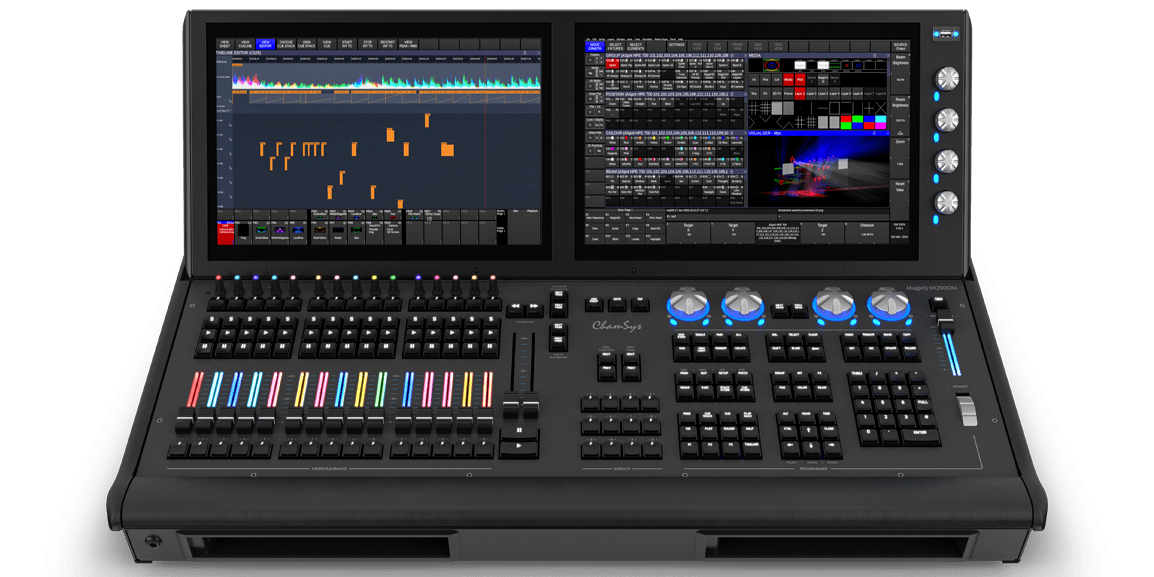Open the SOURCE Output selector
Viewport: 1154px width, 577px height.
point(900,45)
